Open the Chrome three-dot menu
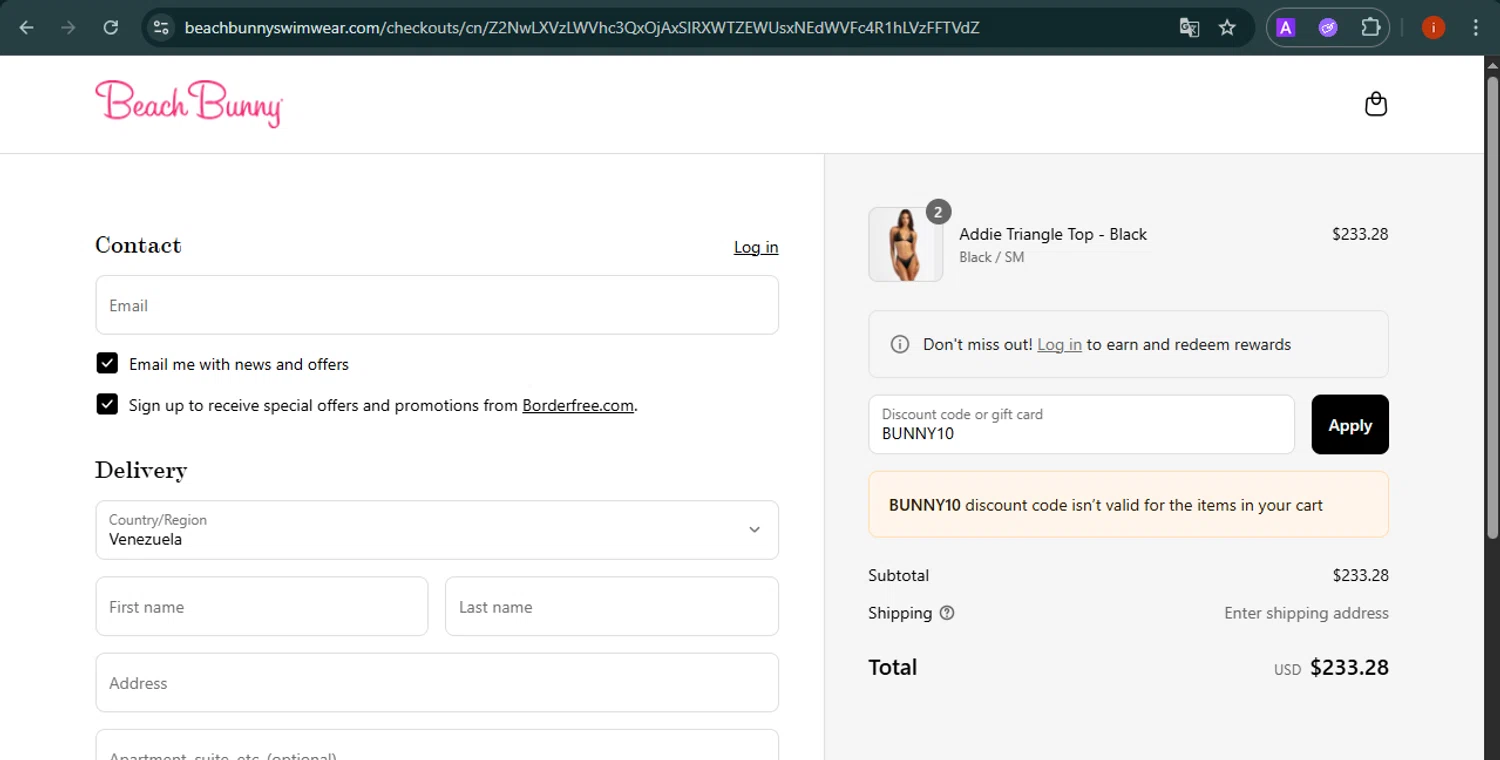The width and height of the screenshot is (1500, 760). click(x=1476, y=28)
